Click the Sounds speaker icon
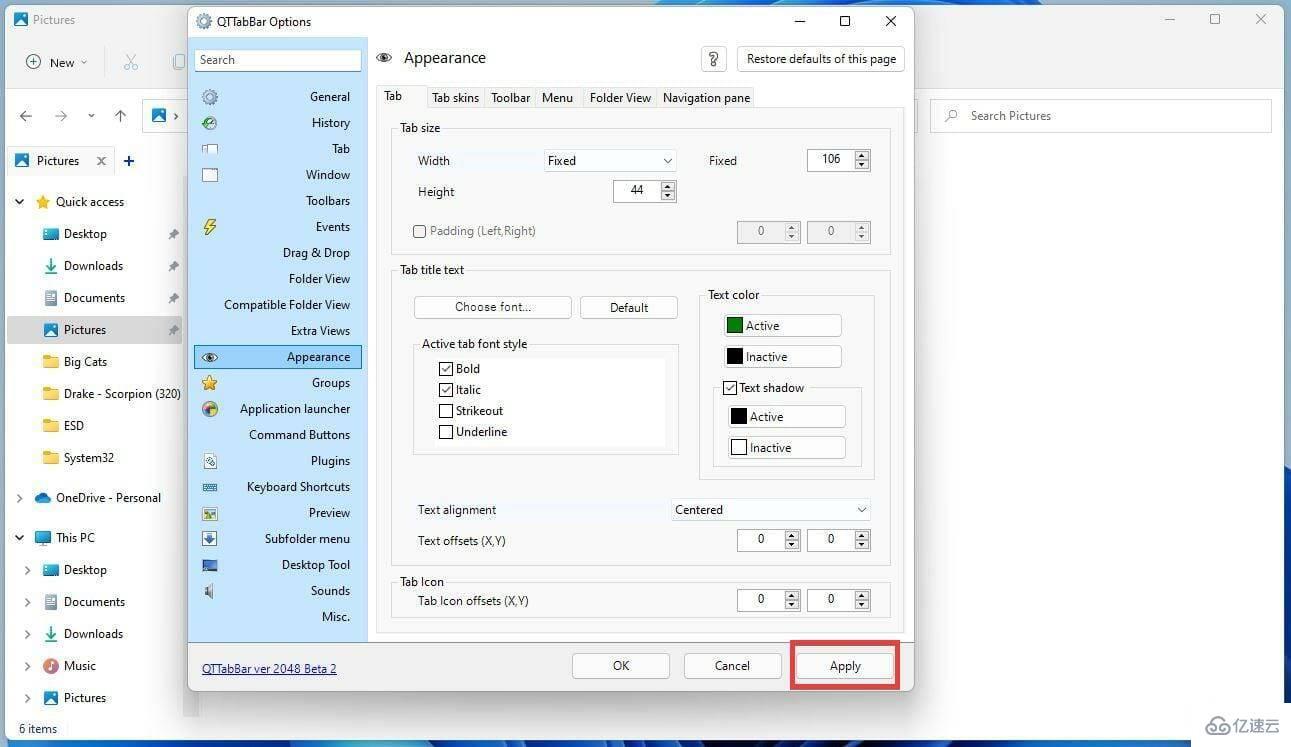This screenshot has width=1291, height=747. point(210,591)
